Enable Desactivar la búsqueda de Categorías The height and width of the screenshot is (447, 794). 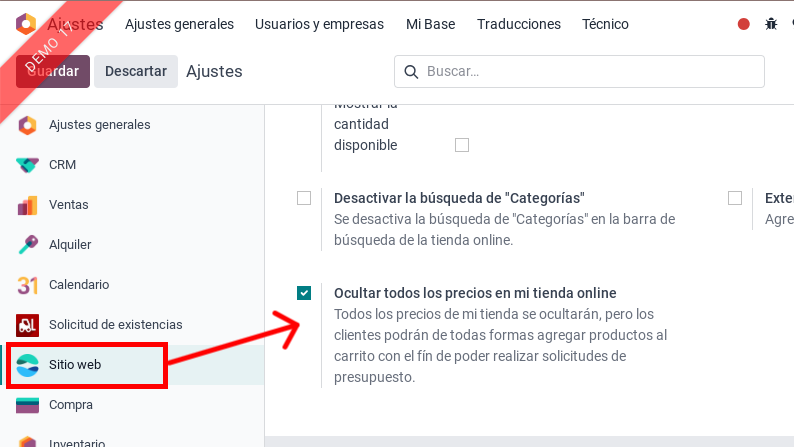(304, 198)
